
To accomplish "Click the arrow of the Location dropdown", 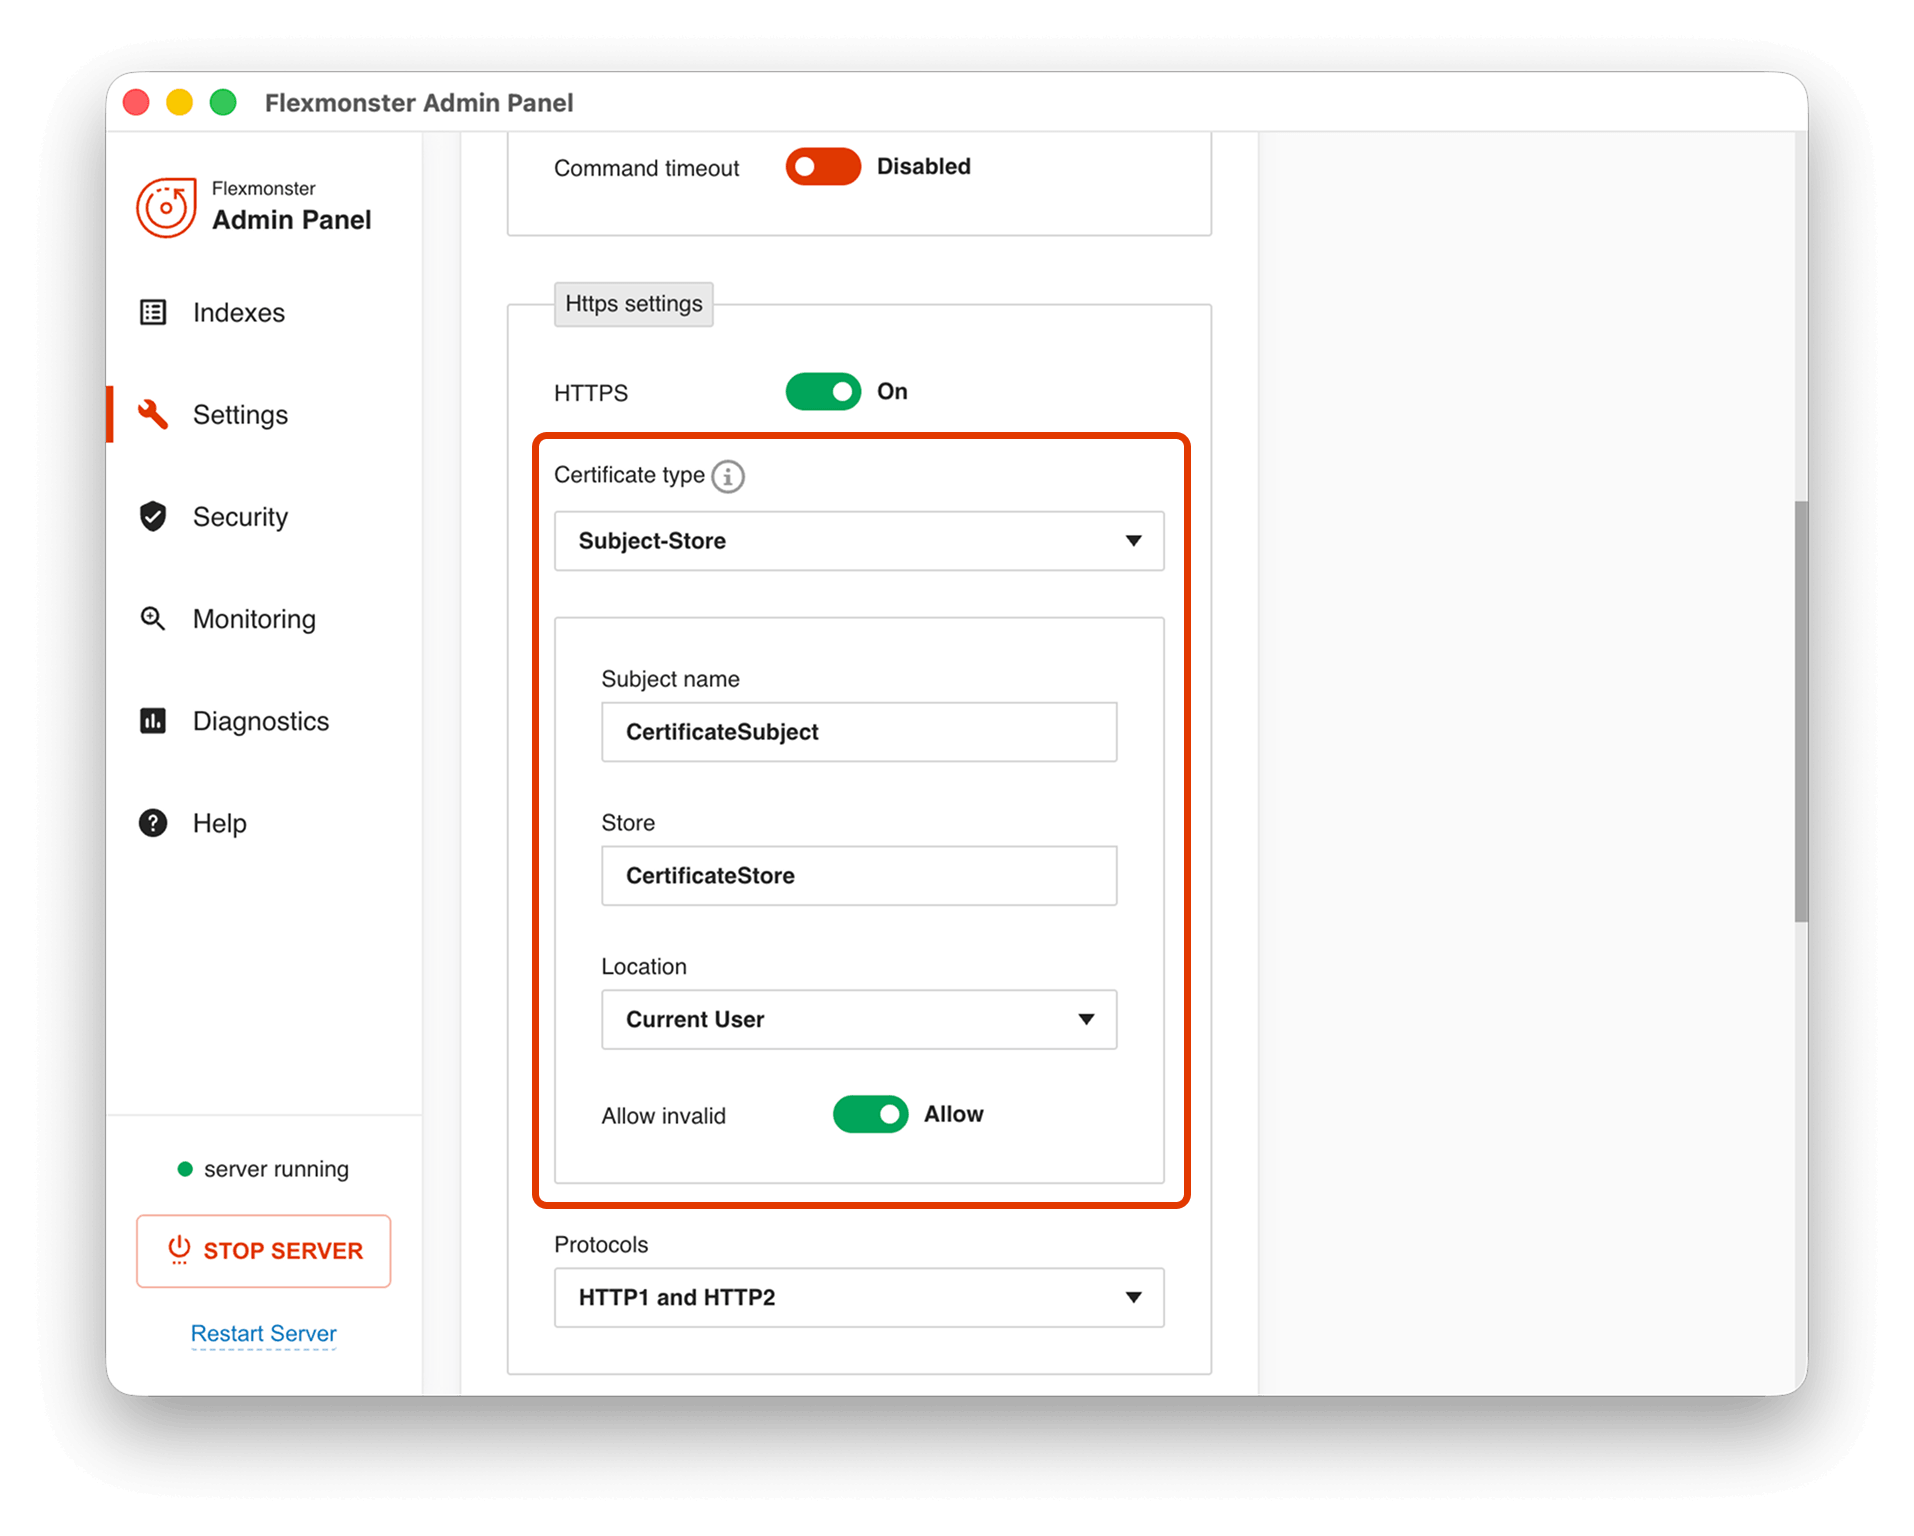I will click(1086, 1018).
